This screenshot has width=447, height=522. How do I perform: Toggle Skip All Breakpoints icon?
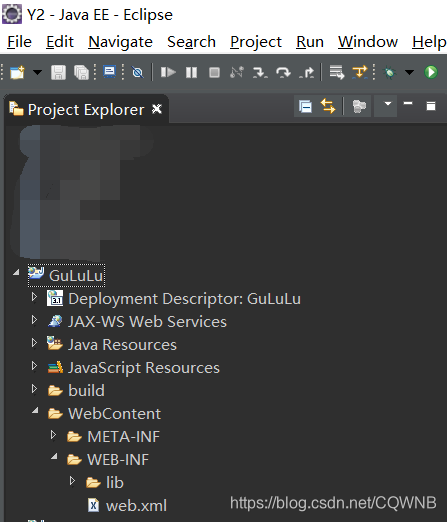tap(137, 72)
